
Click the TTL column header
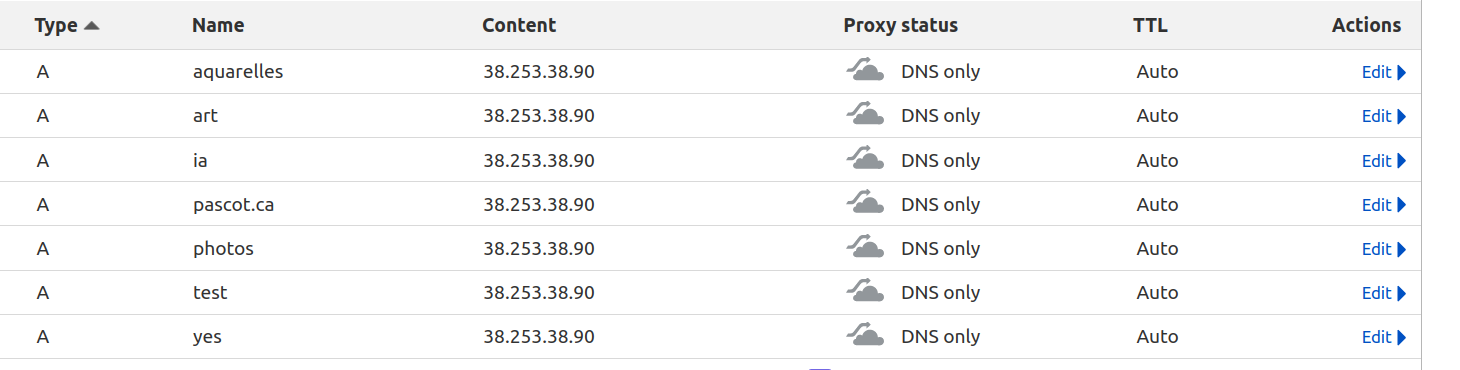(1150, 26)
